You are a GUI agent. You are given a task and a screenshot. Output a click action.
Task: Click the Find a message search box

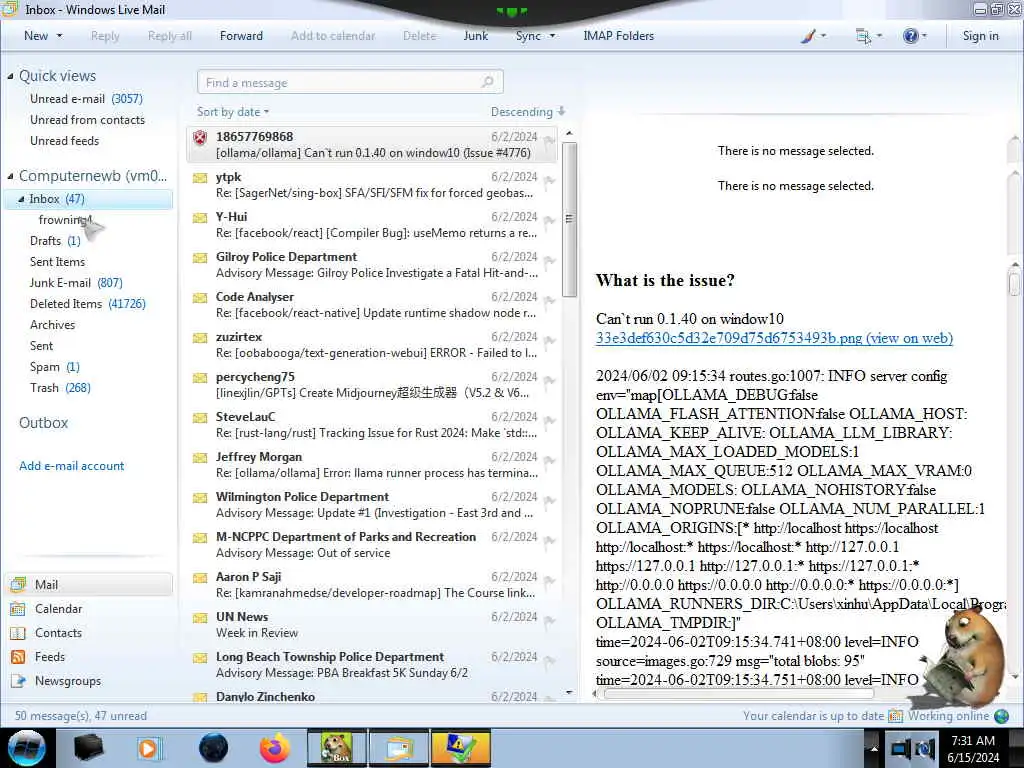350,82
